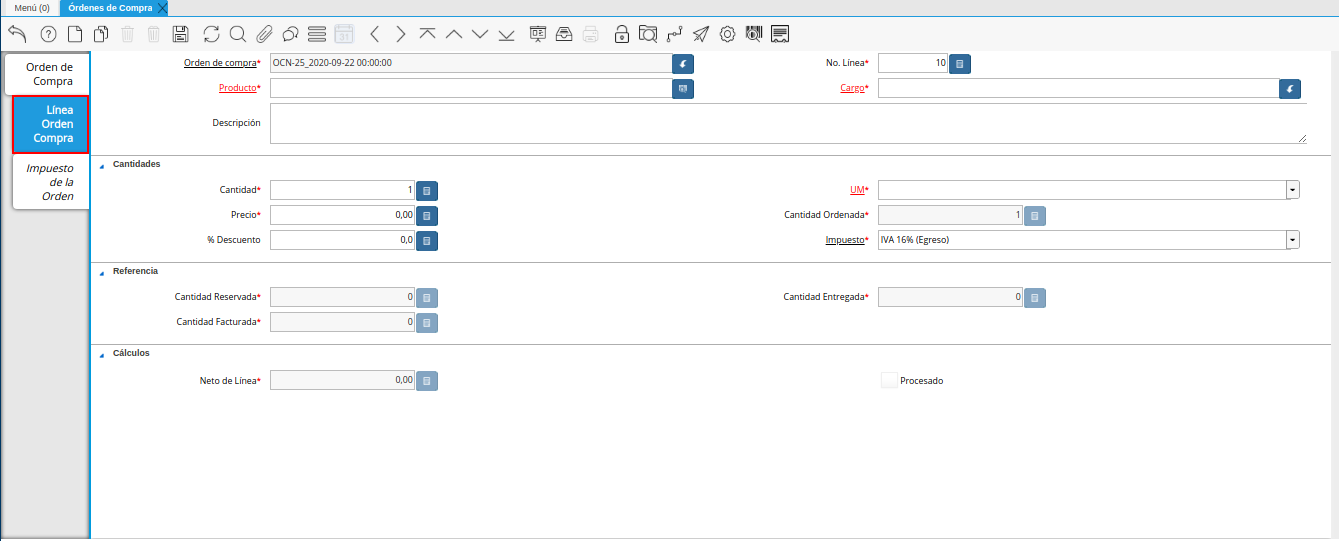Click the undo back arrow icon
This screenshot has width=1339, height=541.
tap(17, 34)
